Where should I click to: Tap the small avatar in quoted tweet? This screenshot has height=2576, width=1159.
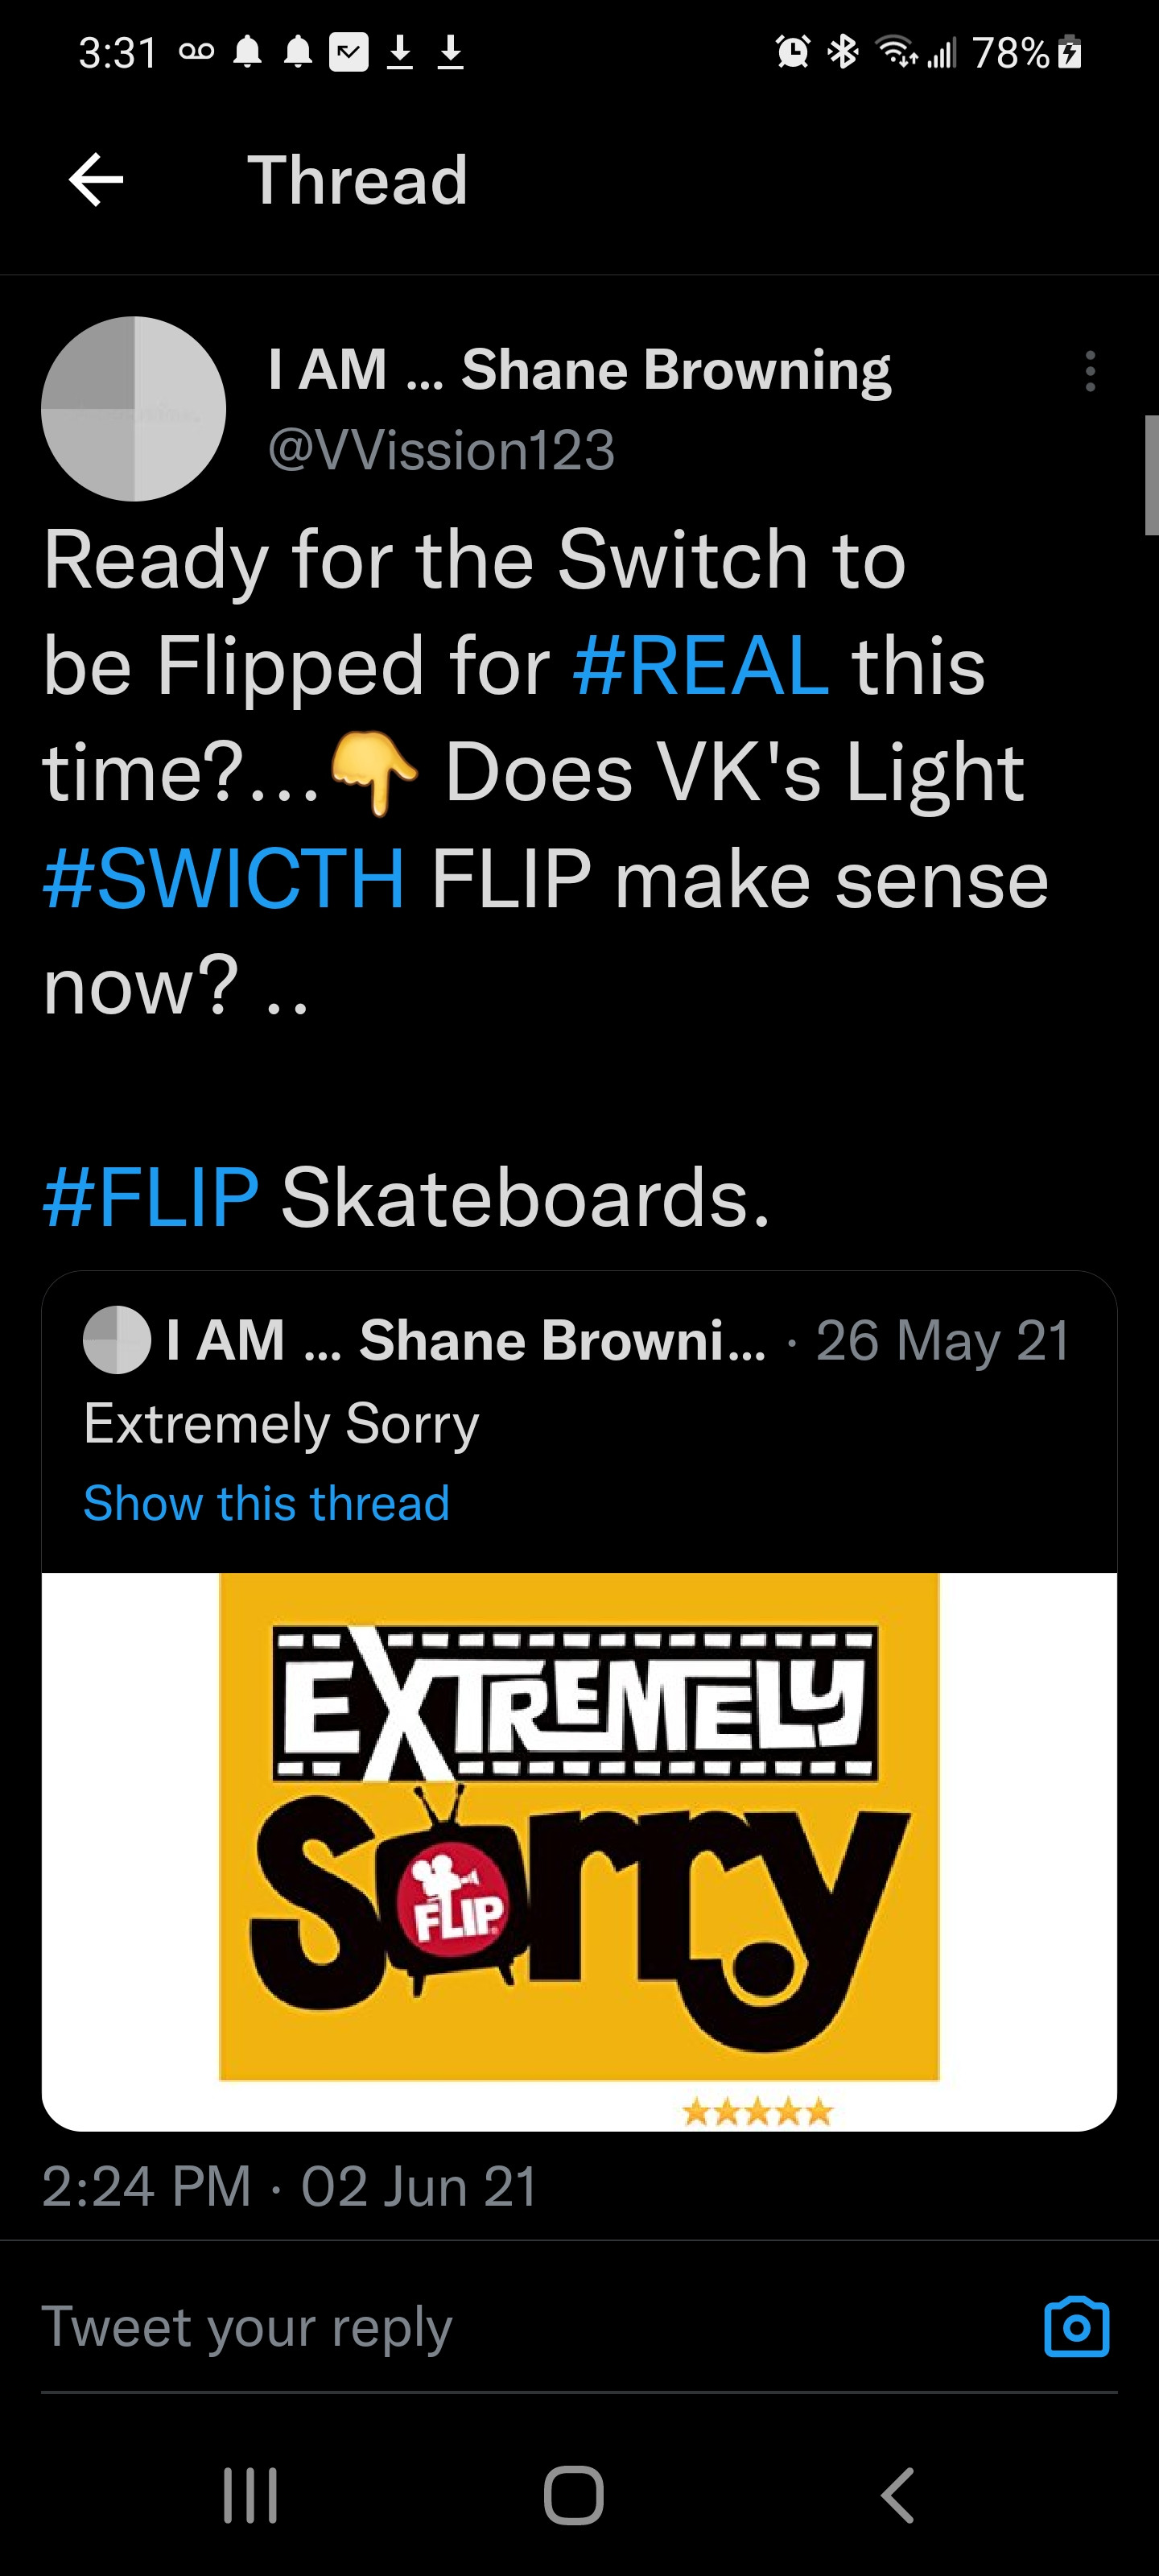point(117,1340)
